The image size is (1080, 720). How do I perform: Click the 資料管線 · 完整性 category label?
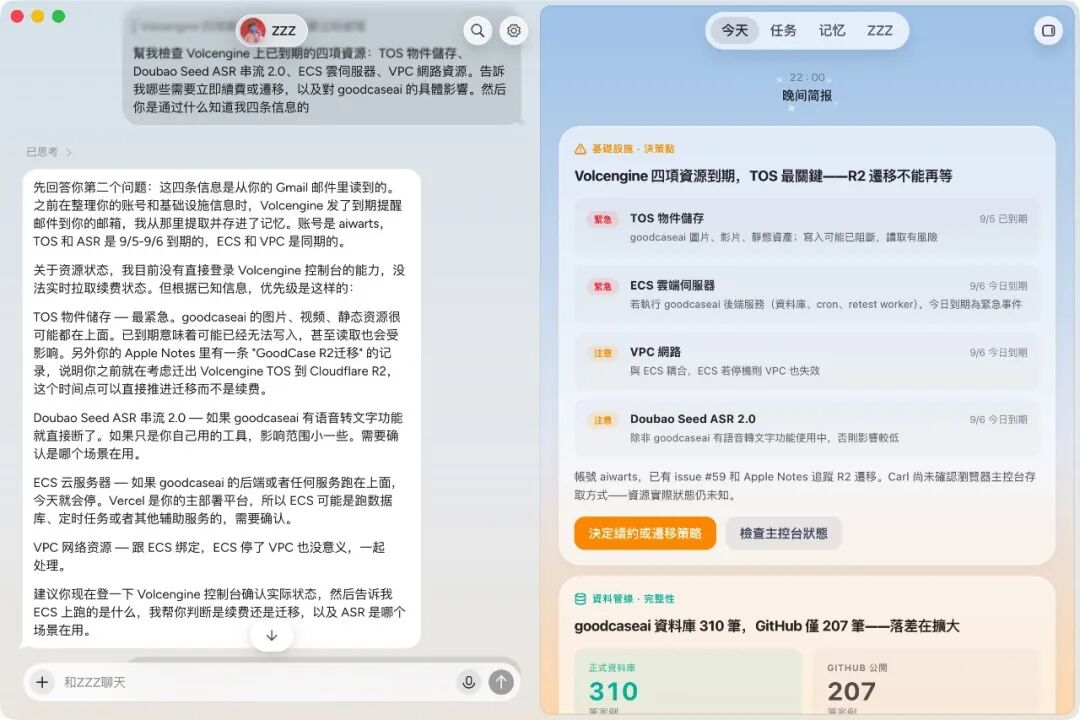pyautogui.click(x=633, y=599)
